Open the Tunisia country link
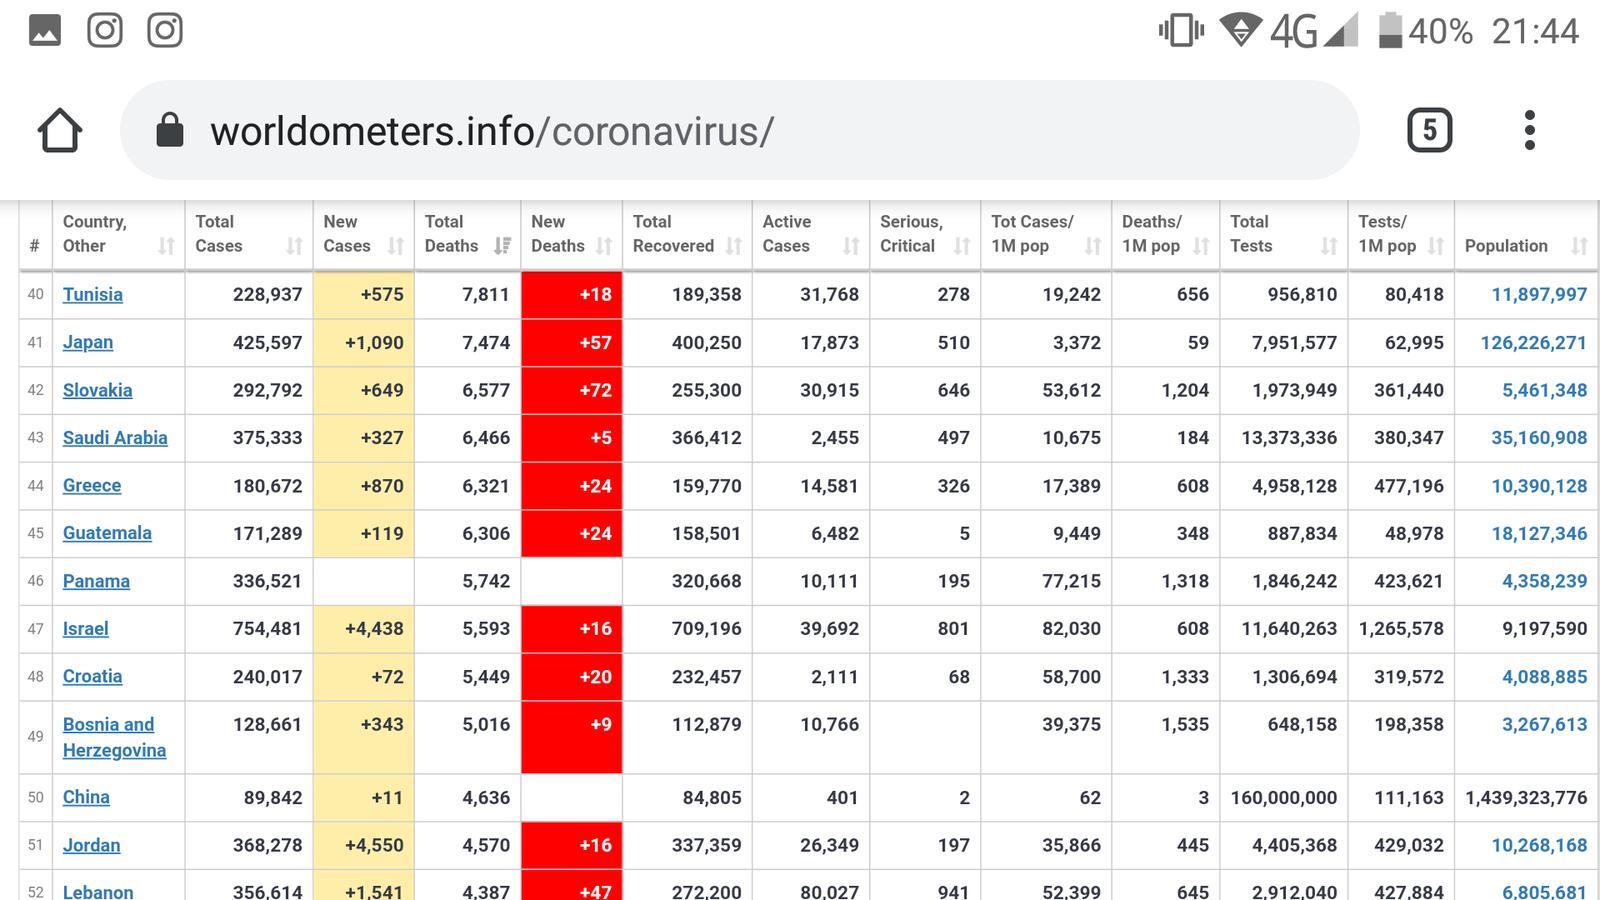 [x=93, y=294]
